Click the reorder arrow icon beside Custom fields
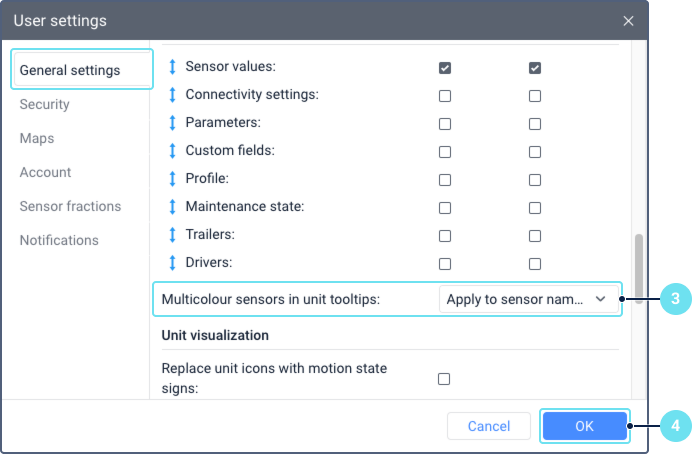Screen dimensions: 692x454 pyautogui.click(x=172, y=151)
